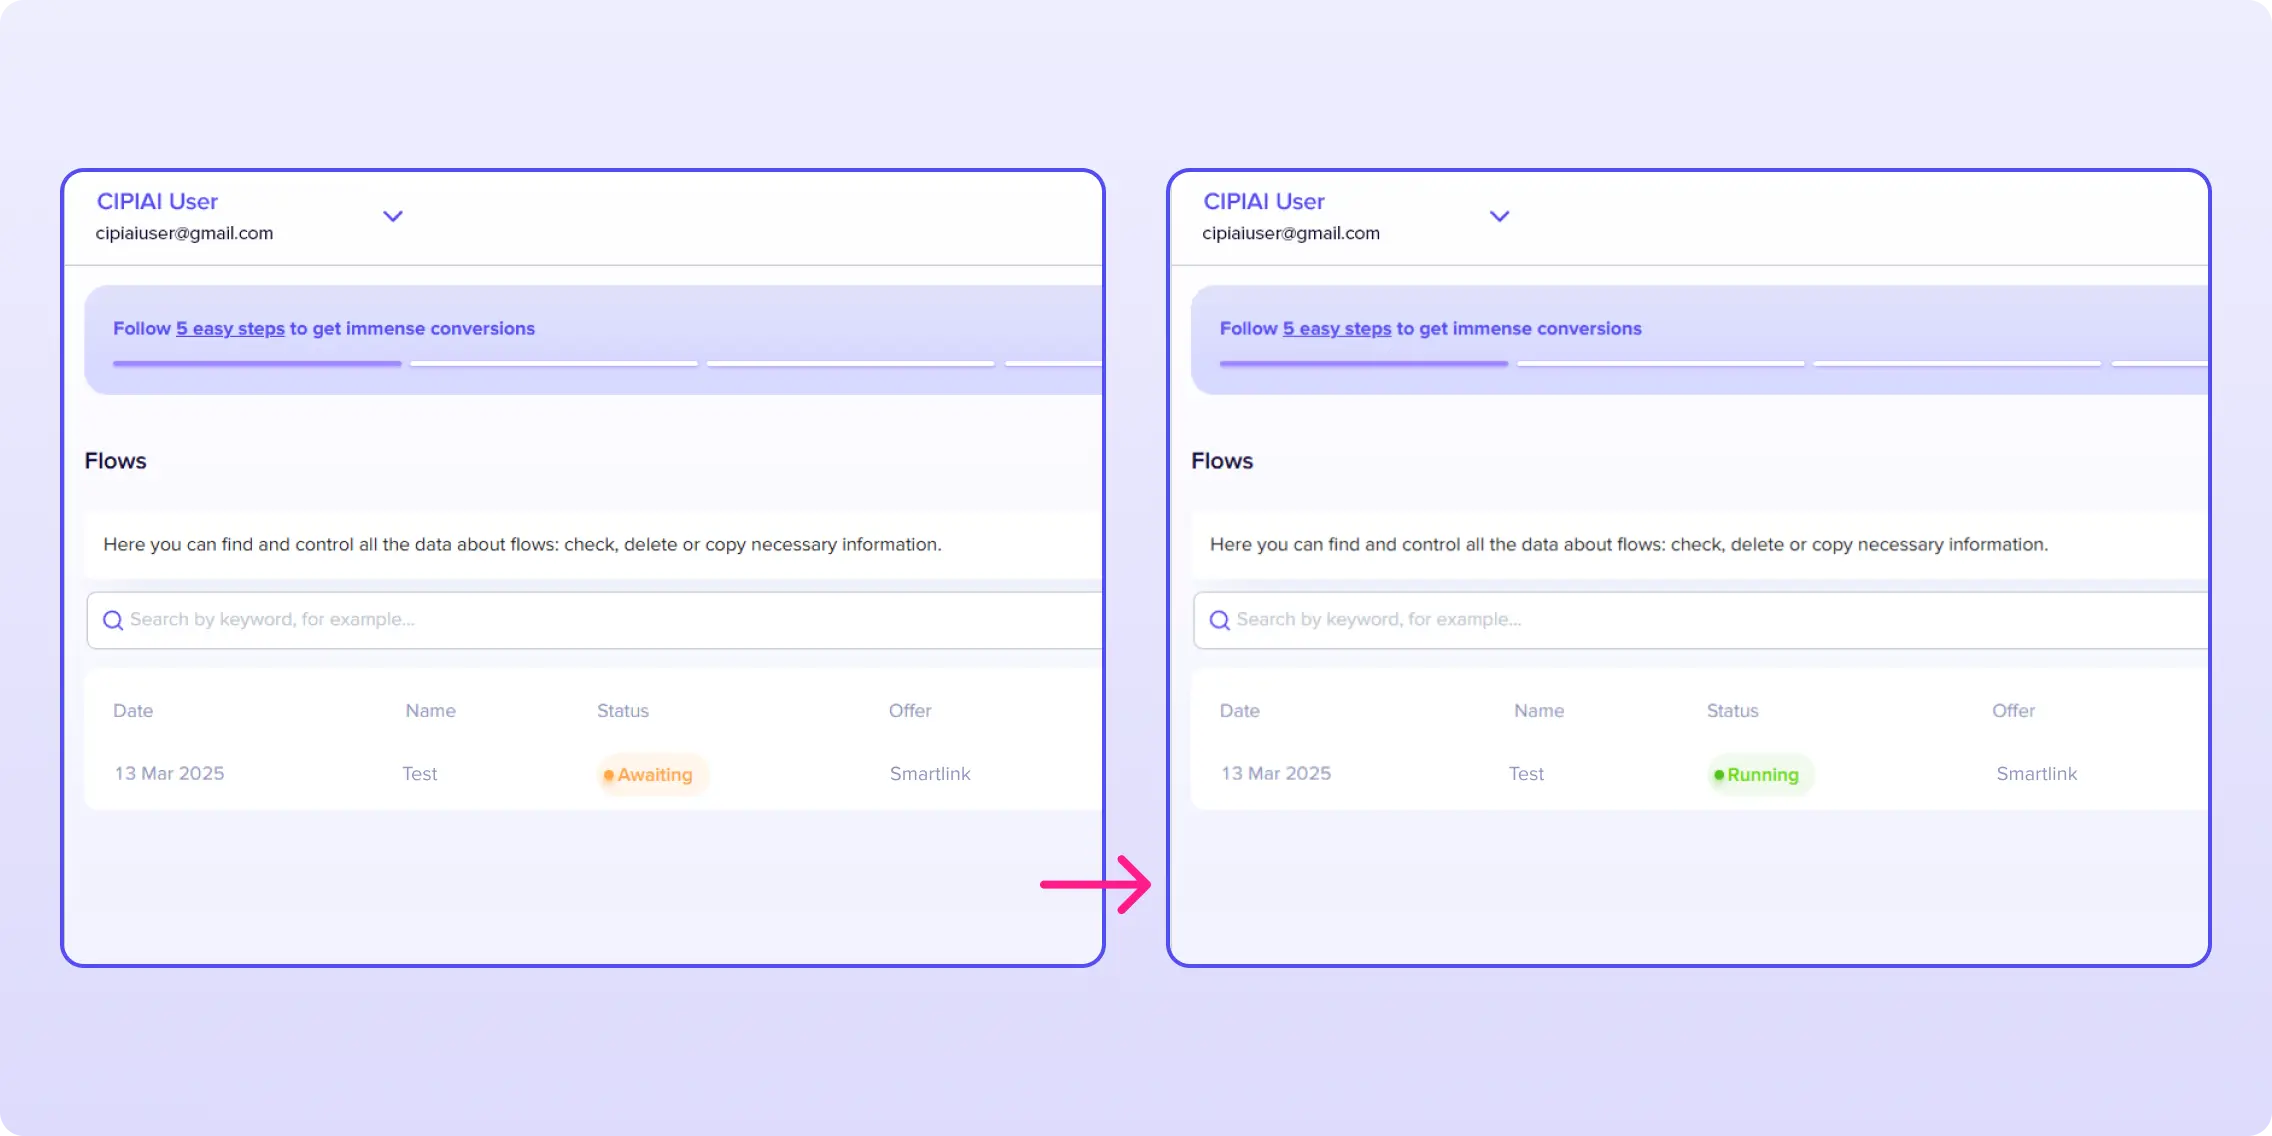Click the cipiaiuser@gmail.com email in the right panel
Screen dimensions: 2272x1136
pos(1291,233)
